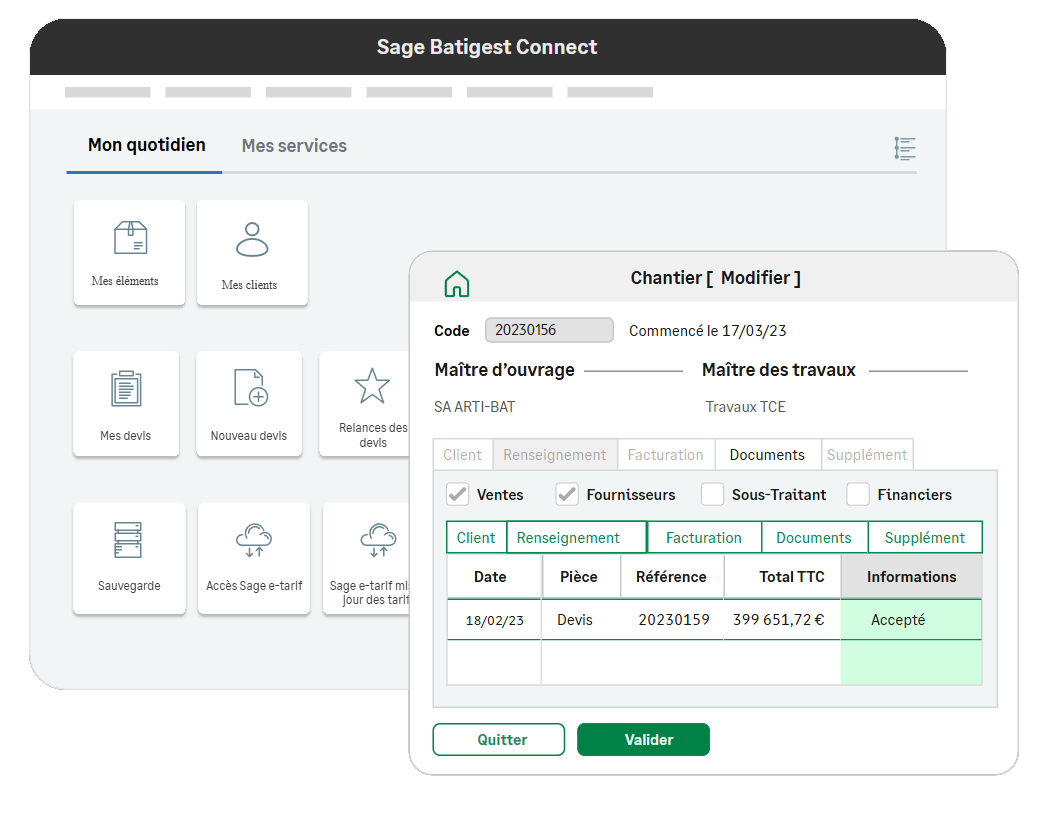Viewport: 1053px width, 813px height.
Task: Open the Mes devis clipboard icon
Action: tap(126, 389)
